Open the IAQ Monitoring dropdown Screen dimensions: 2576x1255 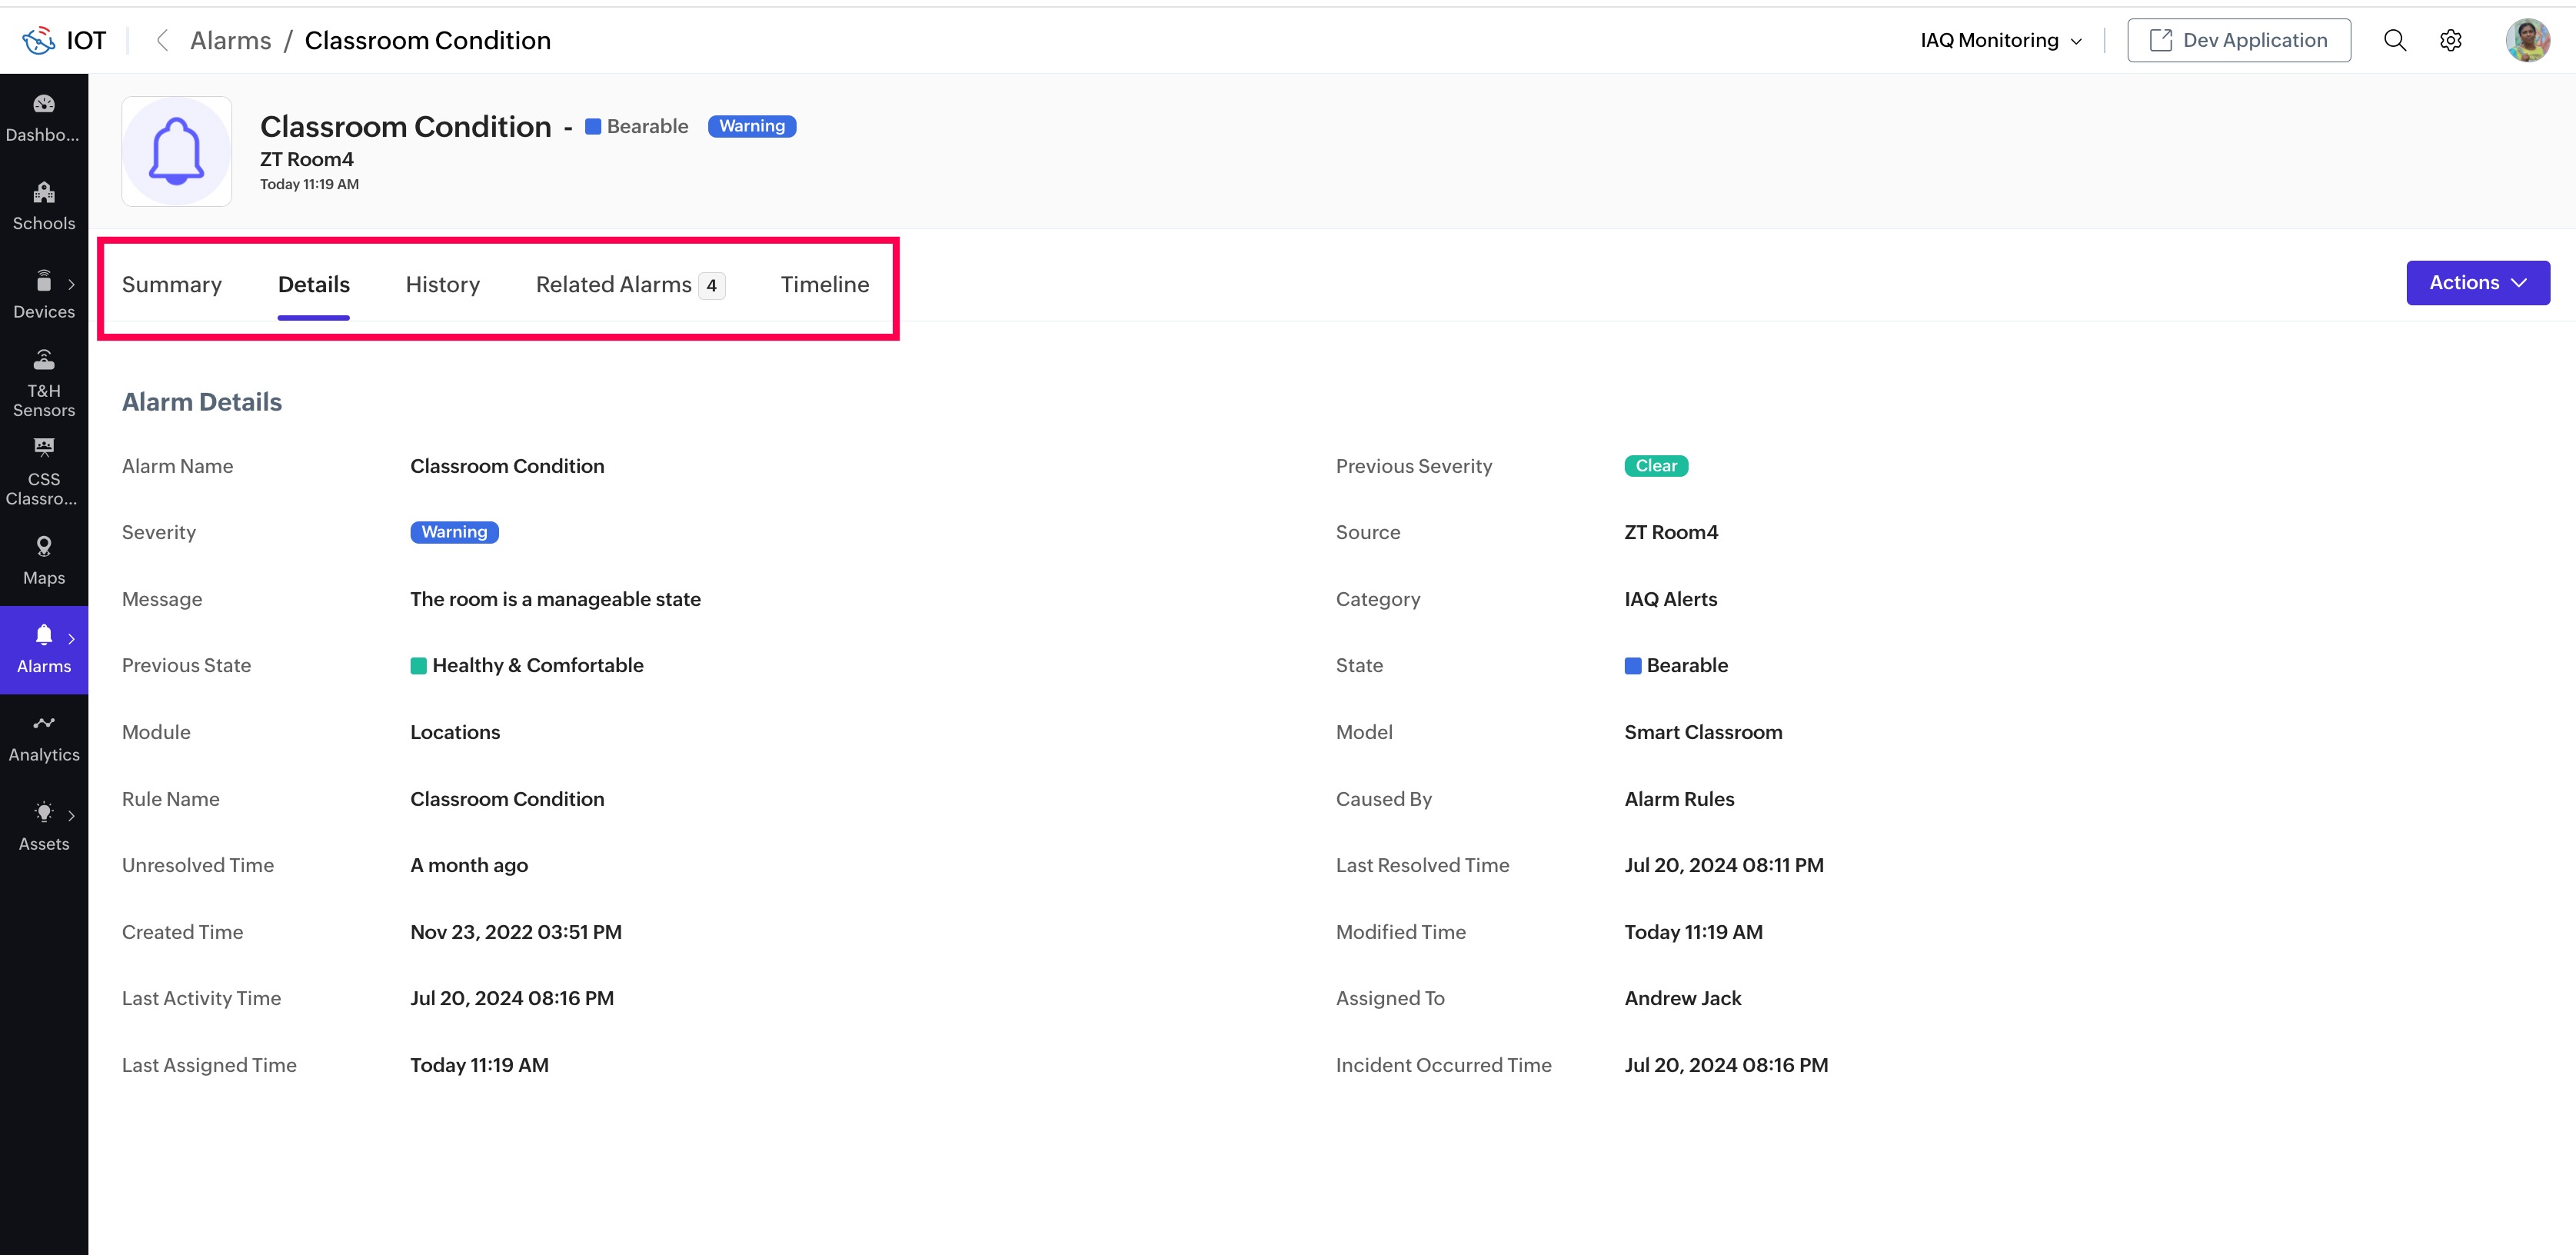2000,40
